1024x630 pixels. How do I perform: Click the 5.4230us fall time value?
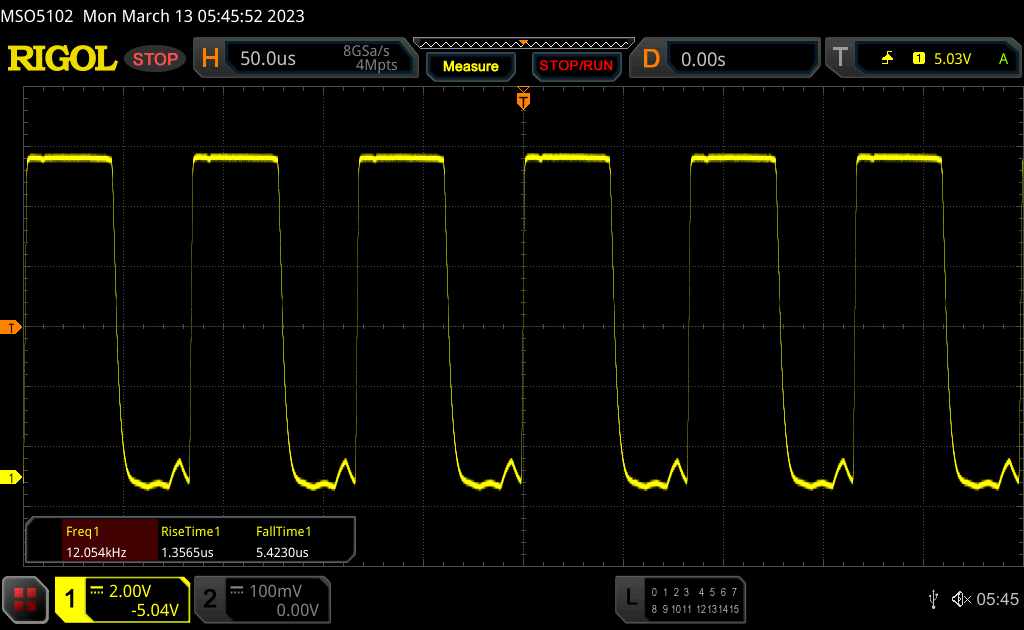(x=282, y=552)
